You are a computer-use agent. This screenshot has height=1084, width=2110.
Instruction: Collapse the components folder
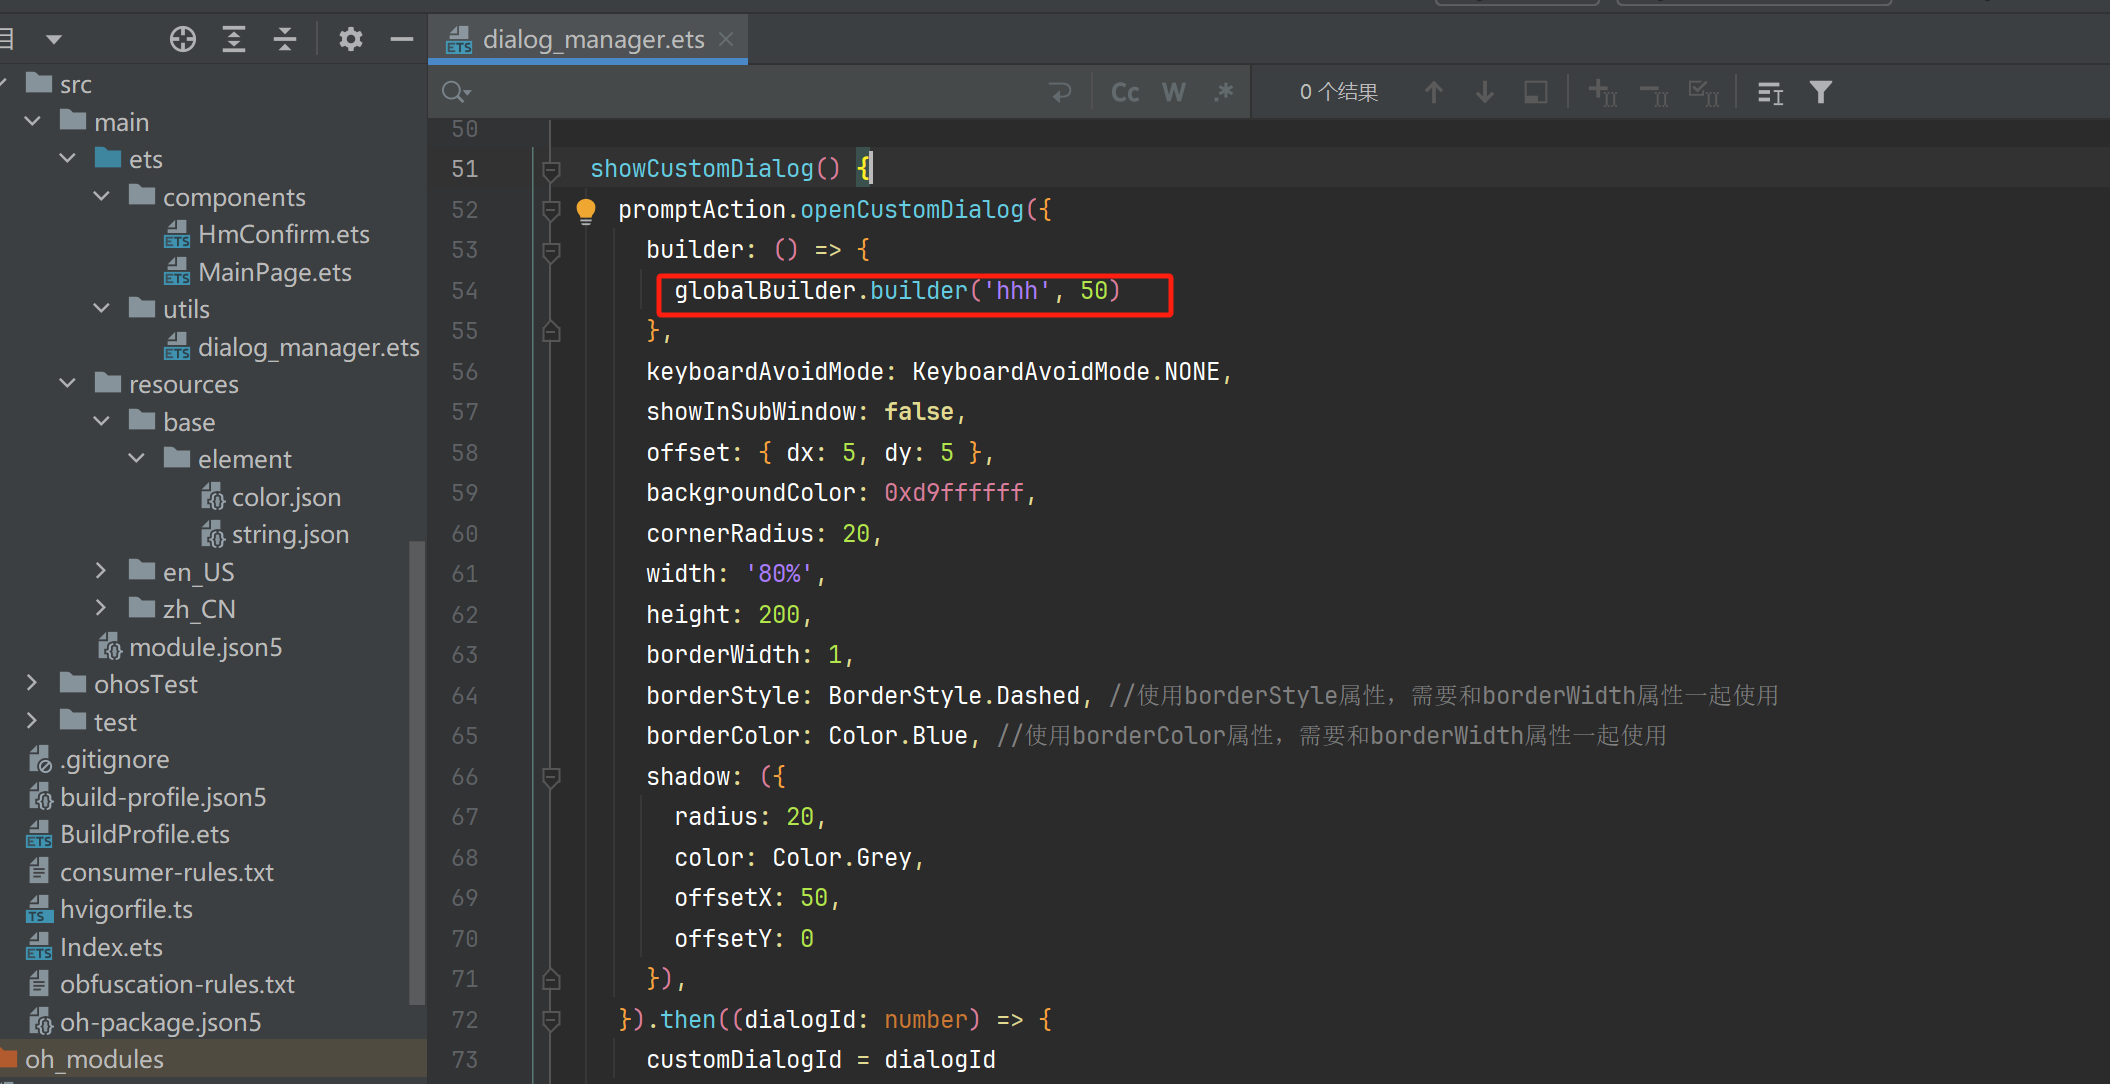coord(101,196)
